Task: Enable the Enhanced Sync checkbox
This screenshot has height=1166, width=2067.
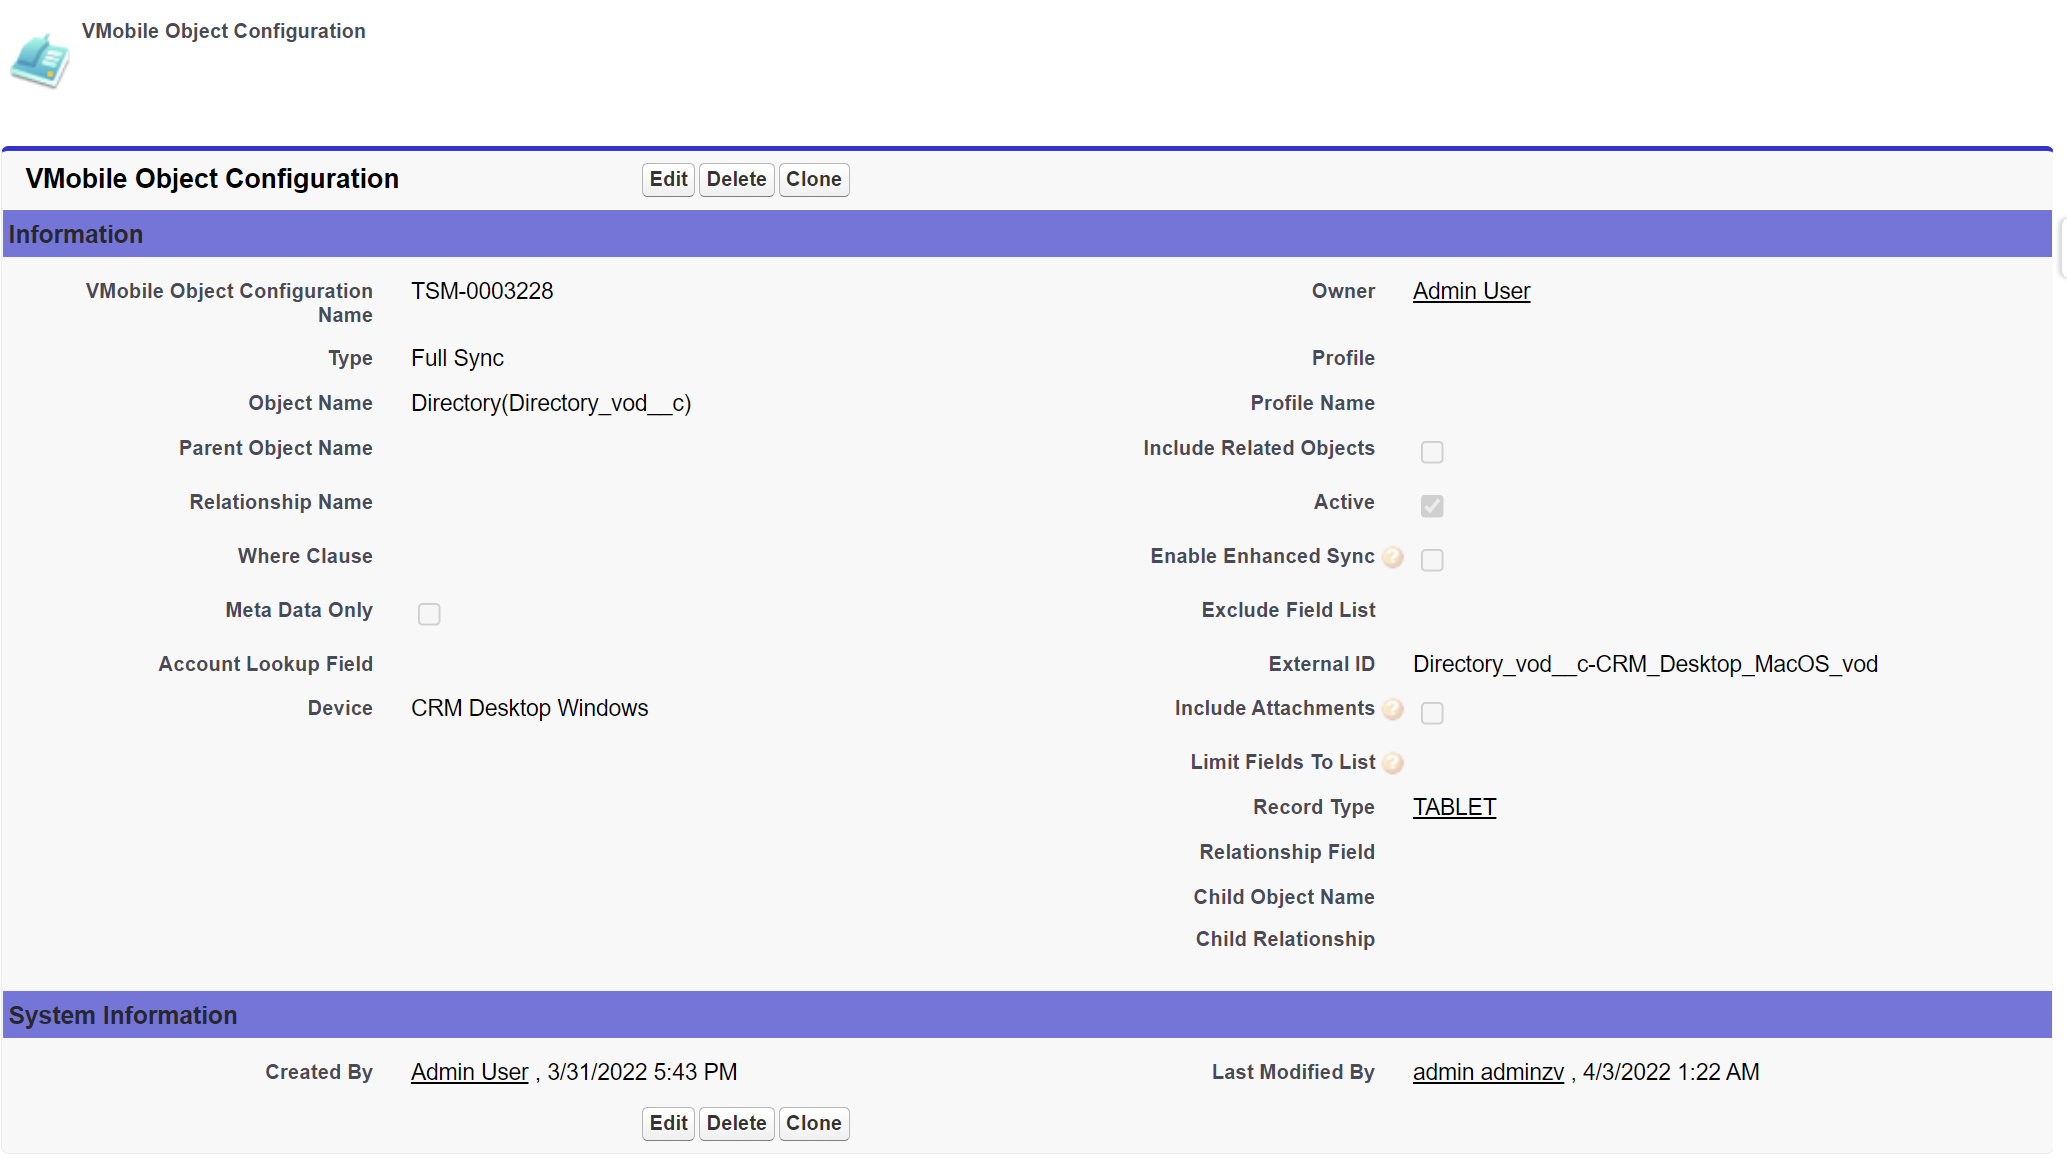Action: (1432, 560)
